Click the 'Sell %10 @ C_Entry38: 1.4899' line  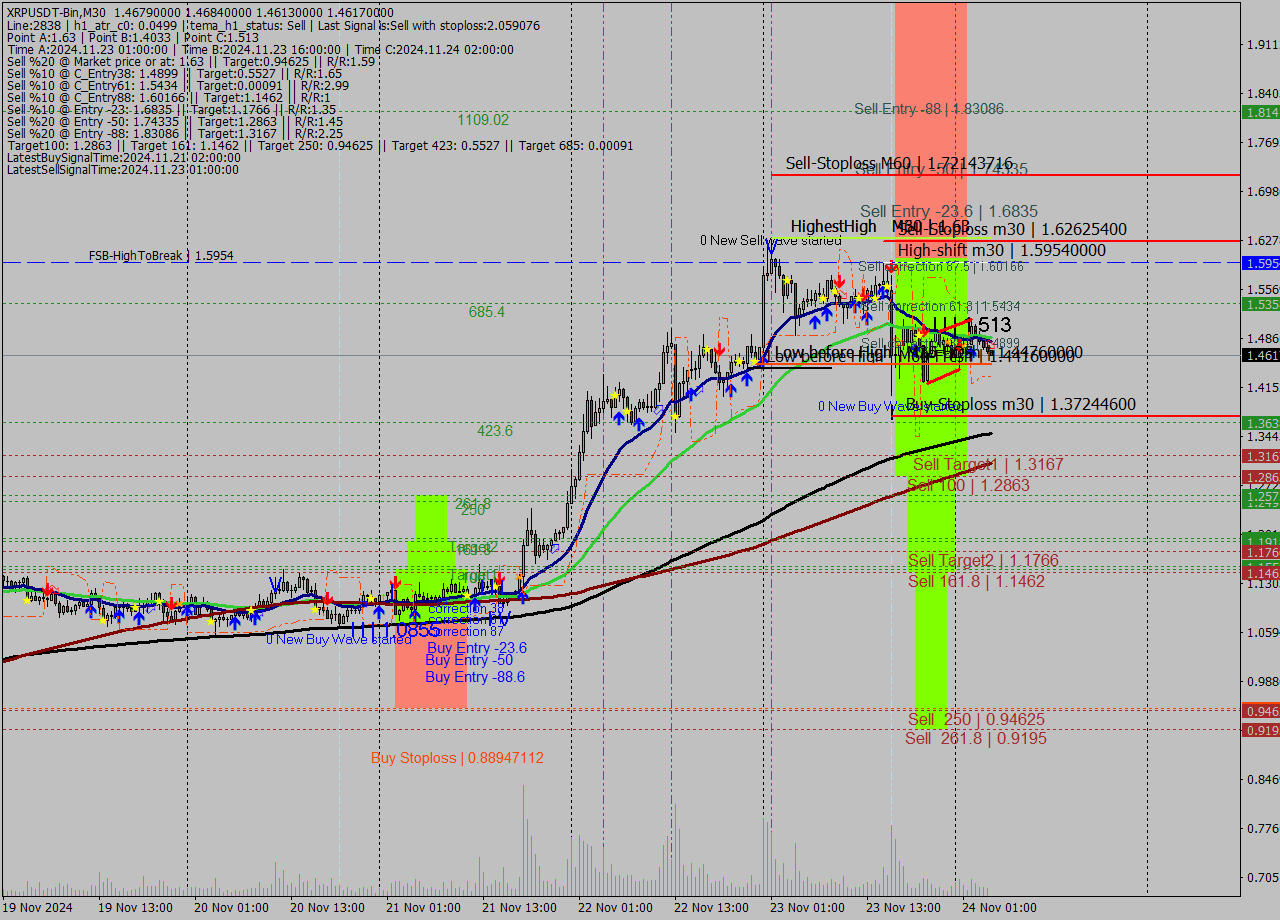[x=174, y=73]
